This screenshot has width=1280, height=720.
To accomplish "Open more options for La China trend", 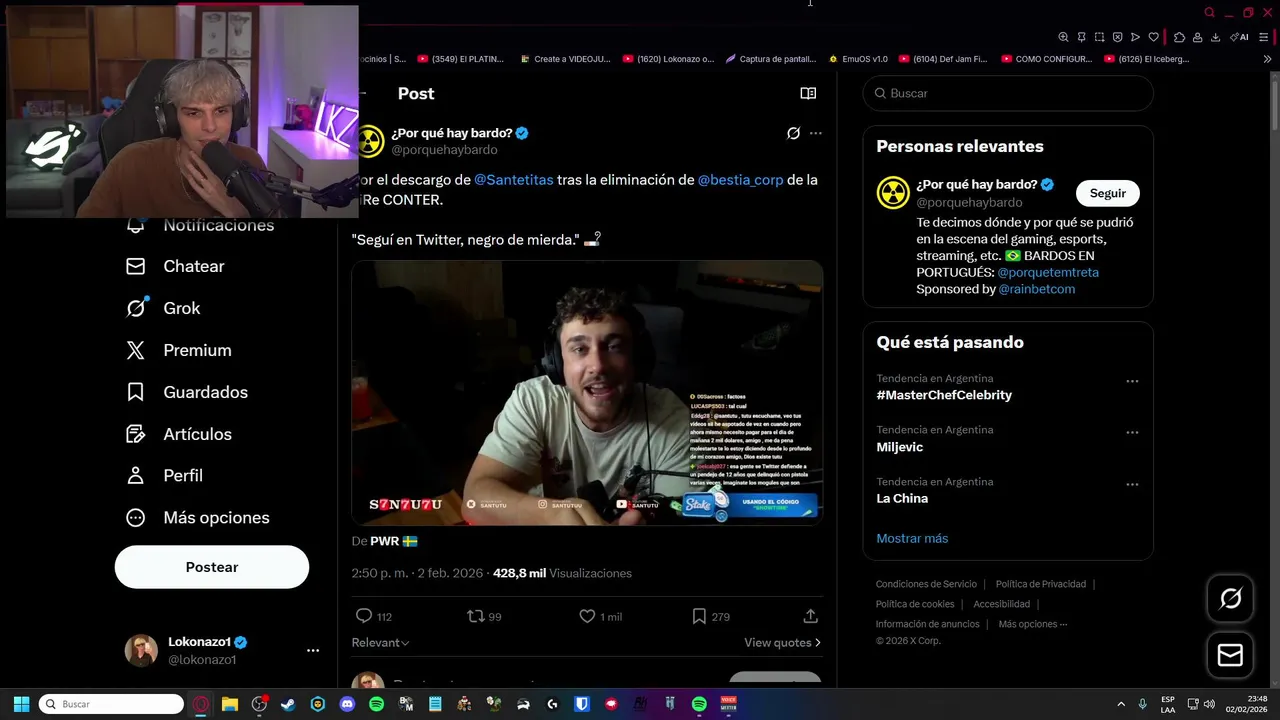I will [1132, 484].
